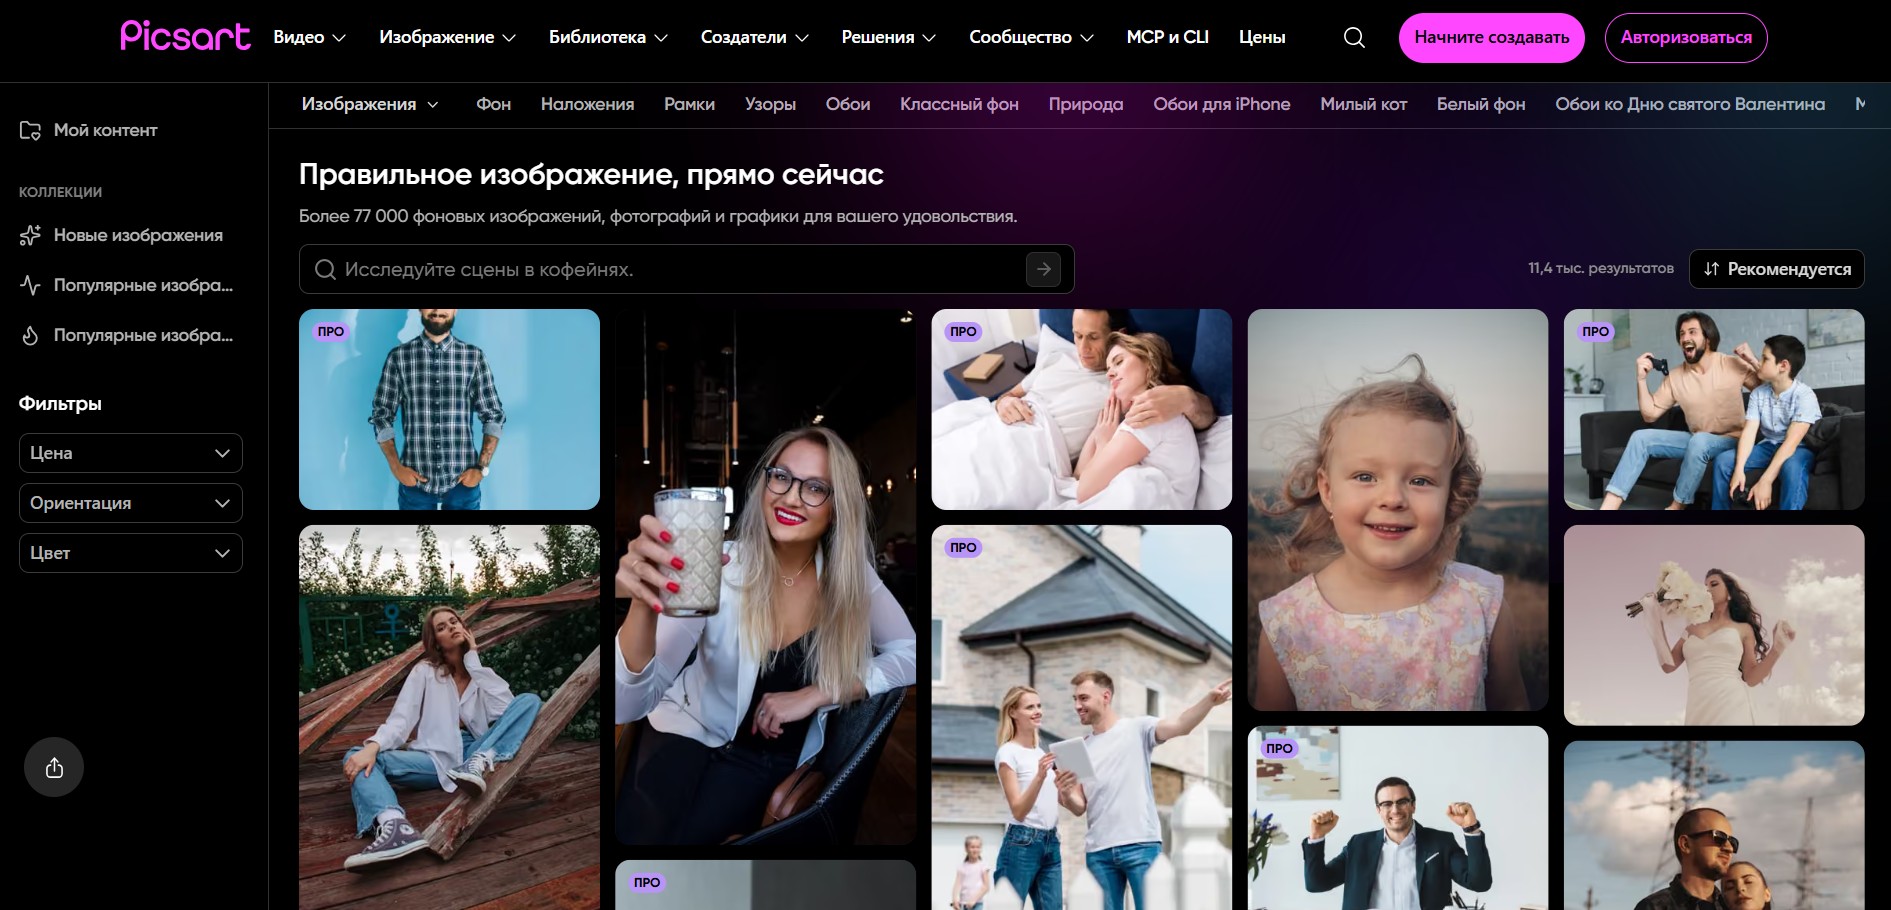Expand the Цвет filter dropdown

(131, 553)
